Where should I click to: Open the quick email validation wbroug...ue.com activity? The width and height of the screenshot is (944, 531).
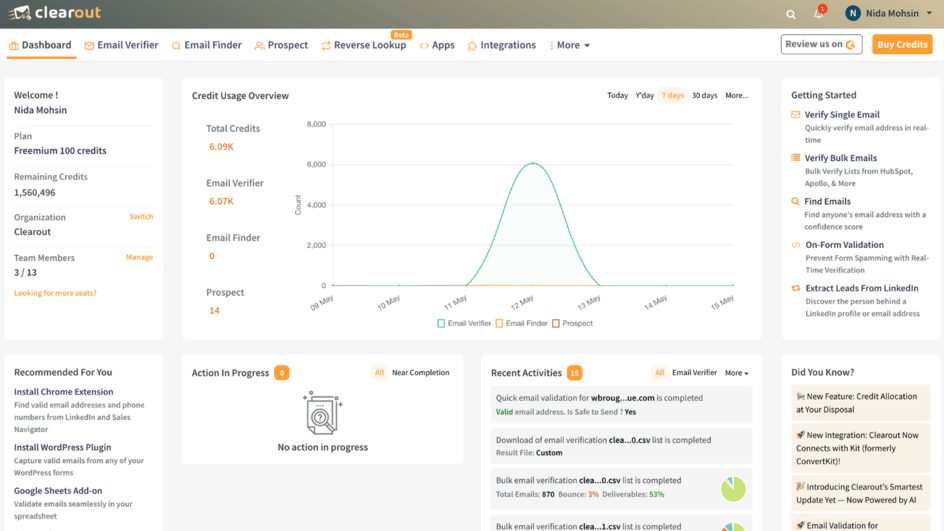(621, 405)
